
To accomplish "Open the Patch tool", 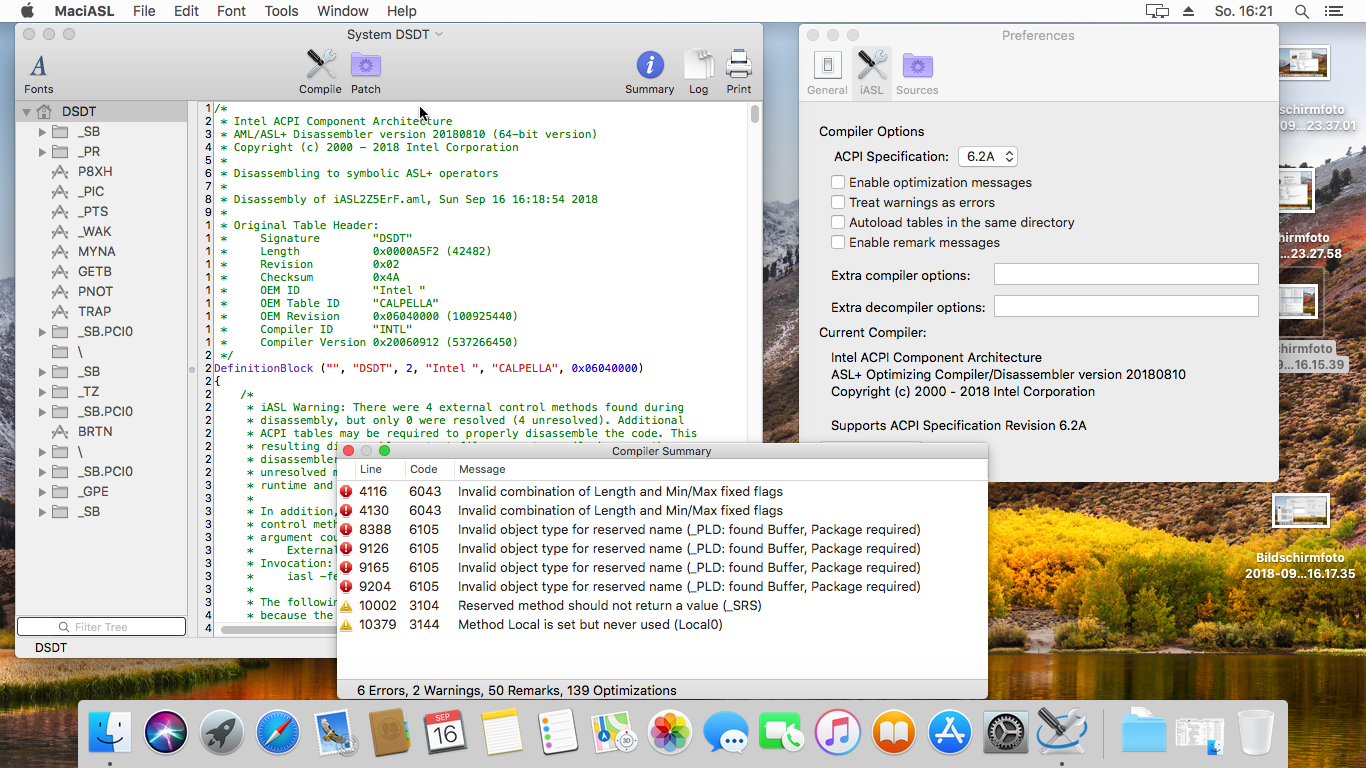I will point(365,71).
